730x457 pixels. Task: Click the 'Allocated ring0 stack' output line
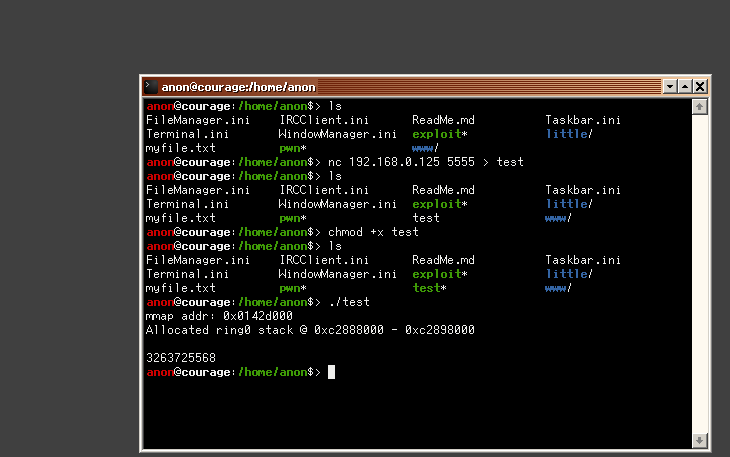point(310,330)
